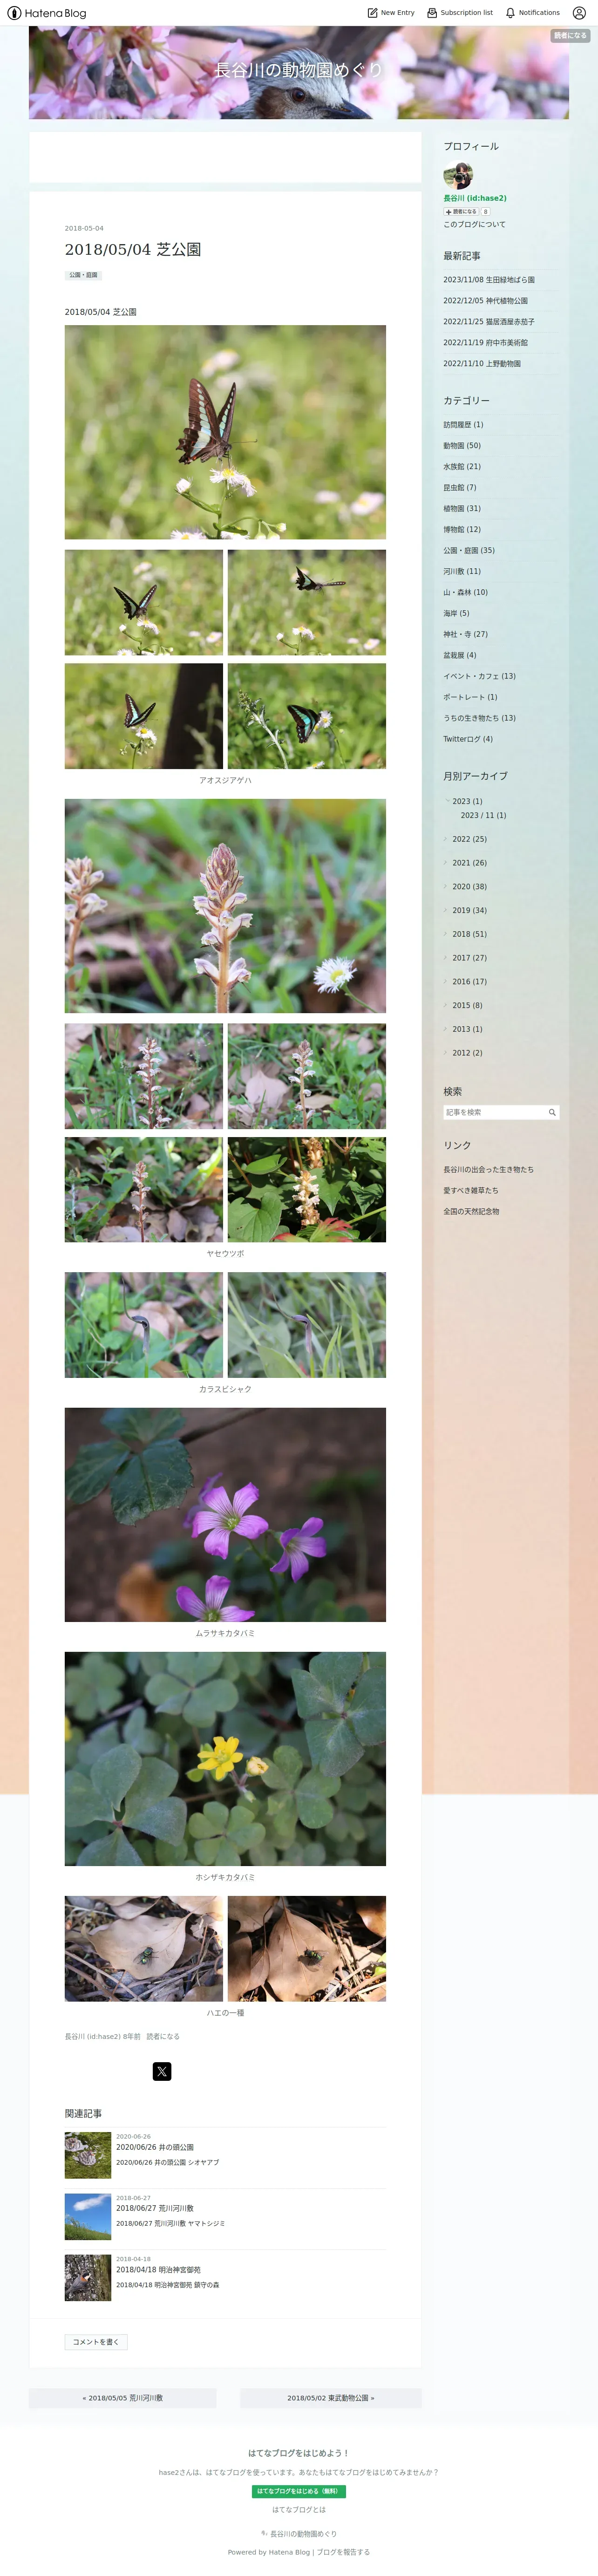Screen dimensions: 598x2576
Task: Select the 動物園 (50) category
Action: (x=462, y=446)
